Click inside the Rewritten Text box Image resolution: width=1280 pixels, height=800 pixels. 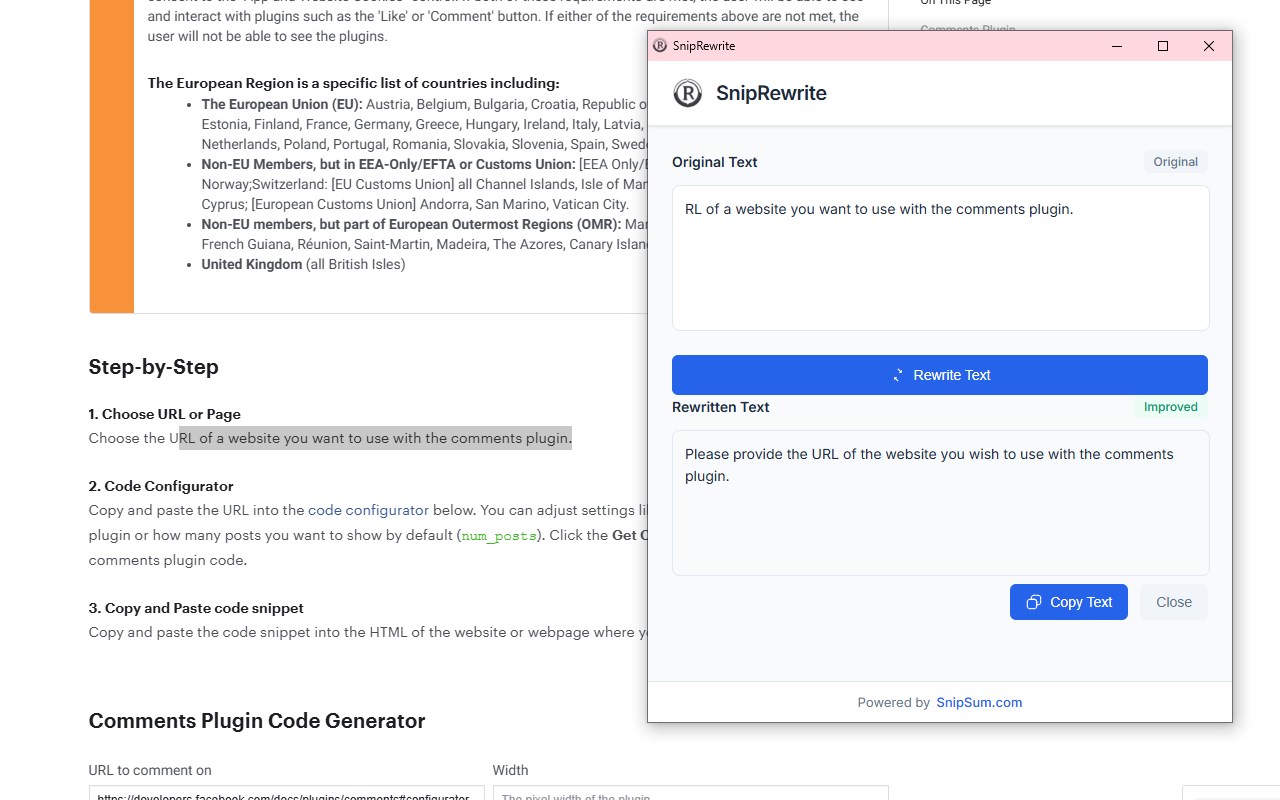tap(941, 503)
